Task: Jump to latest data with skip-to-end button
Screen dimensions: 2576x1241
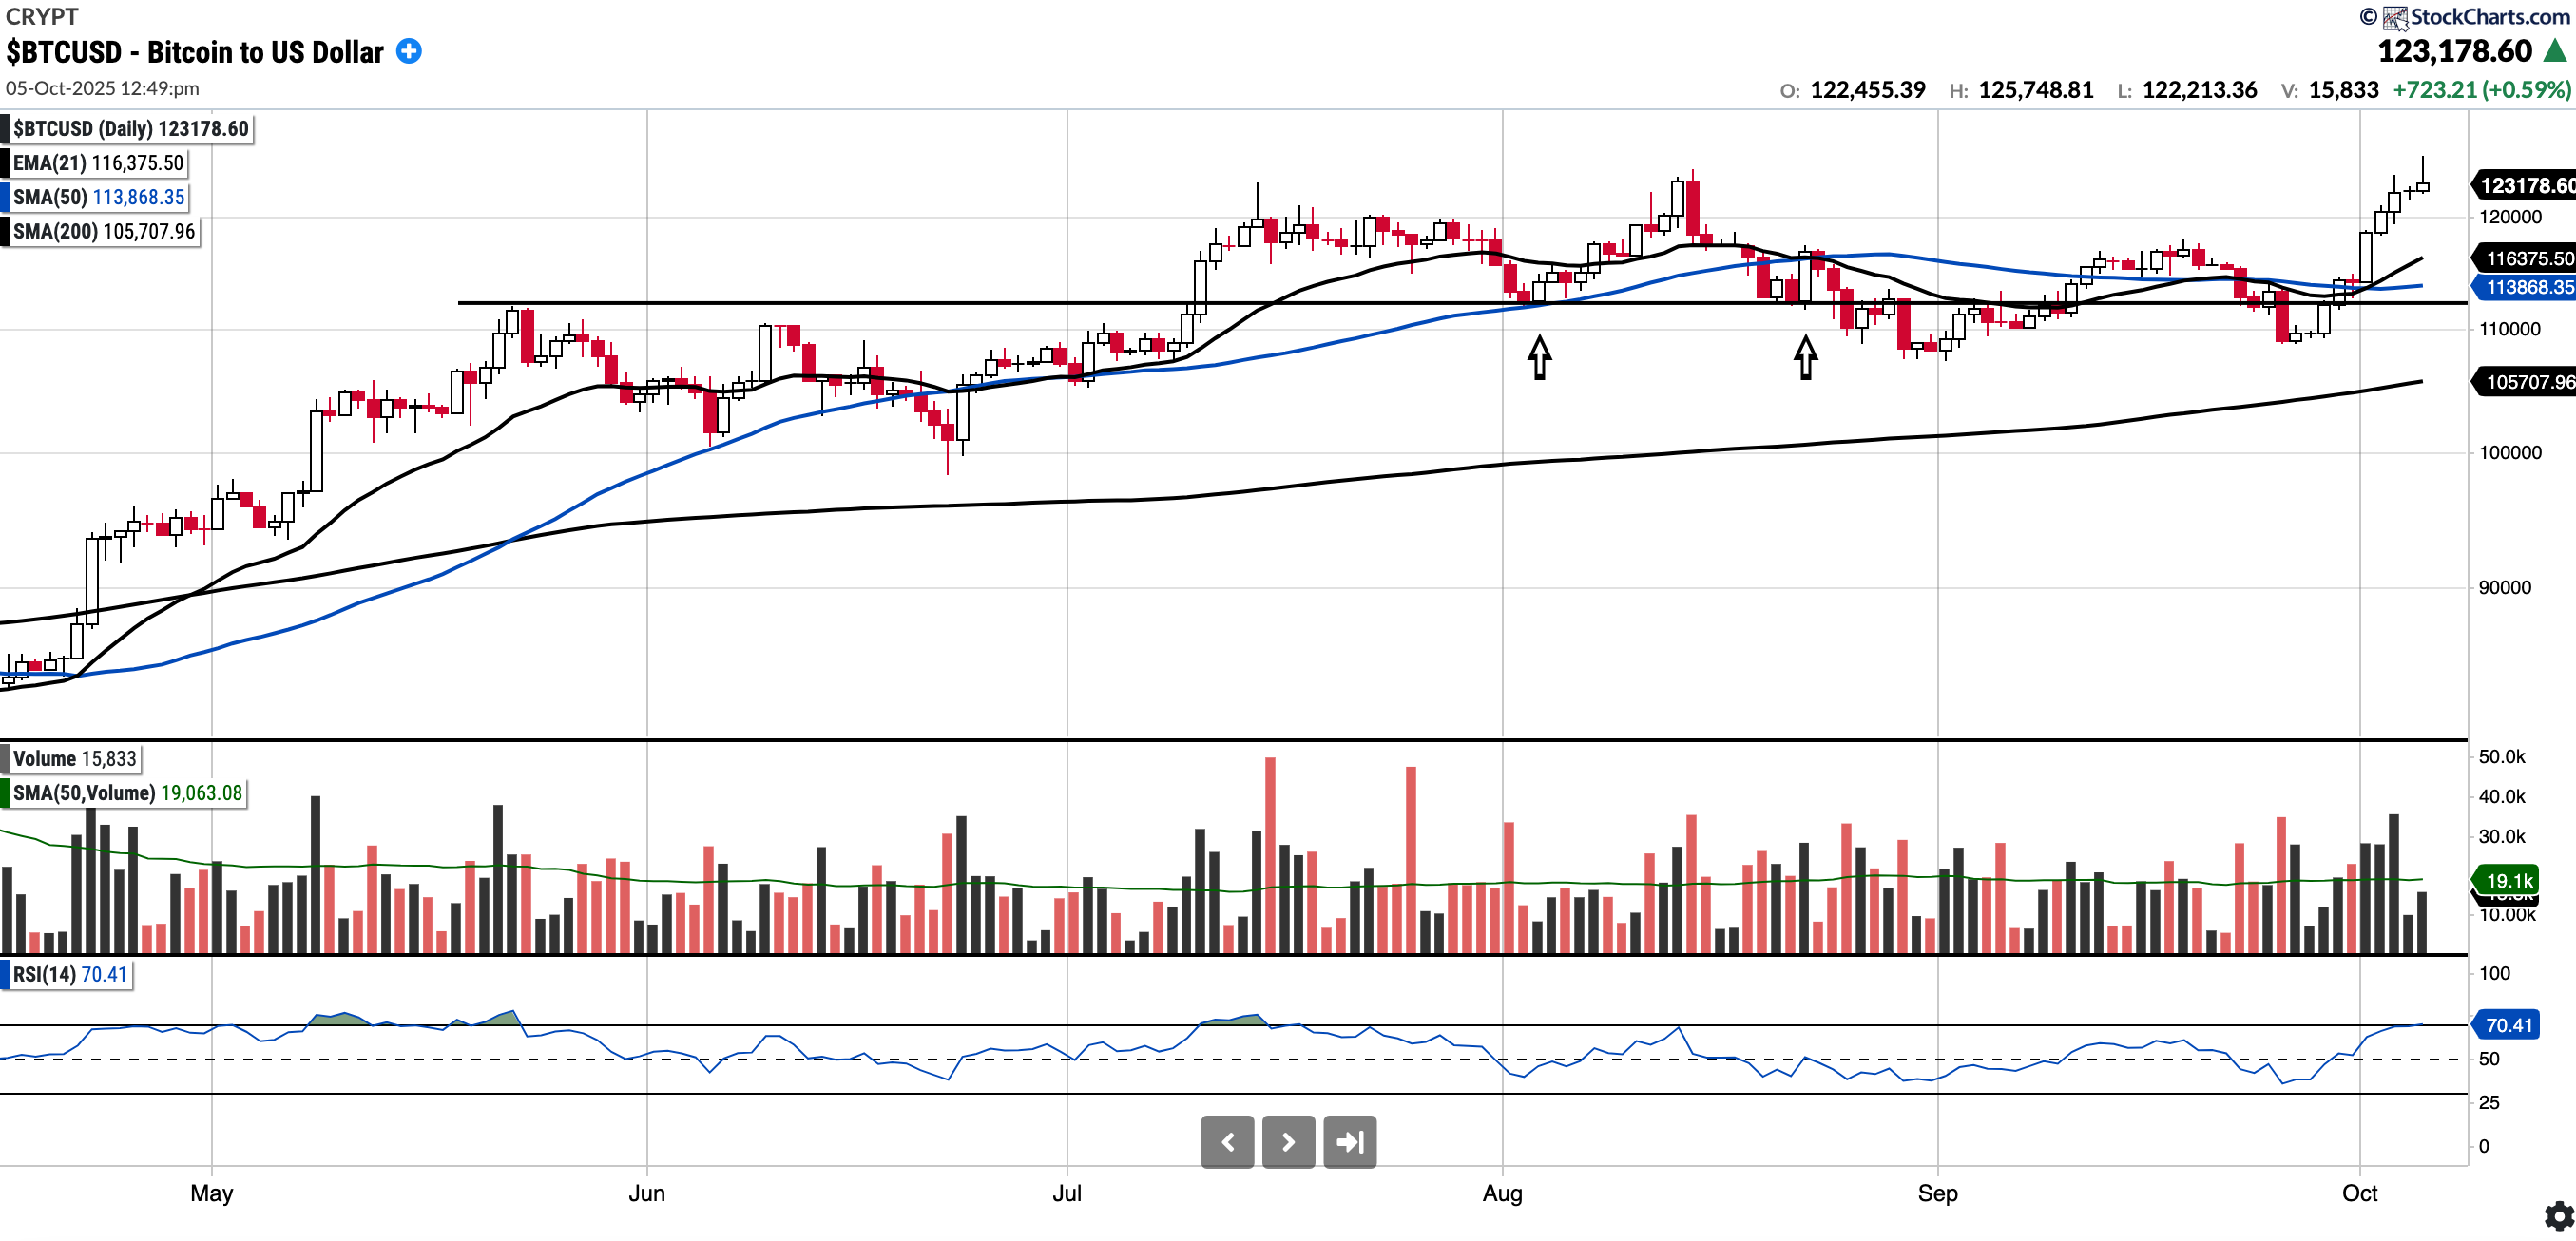Action: 1350,1142
